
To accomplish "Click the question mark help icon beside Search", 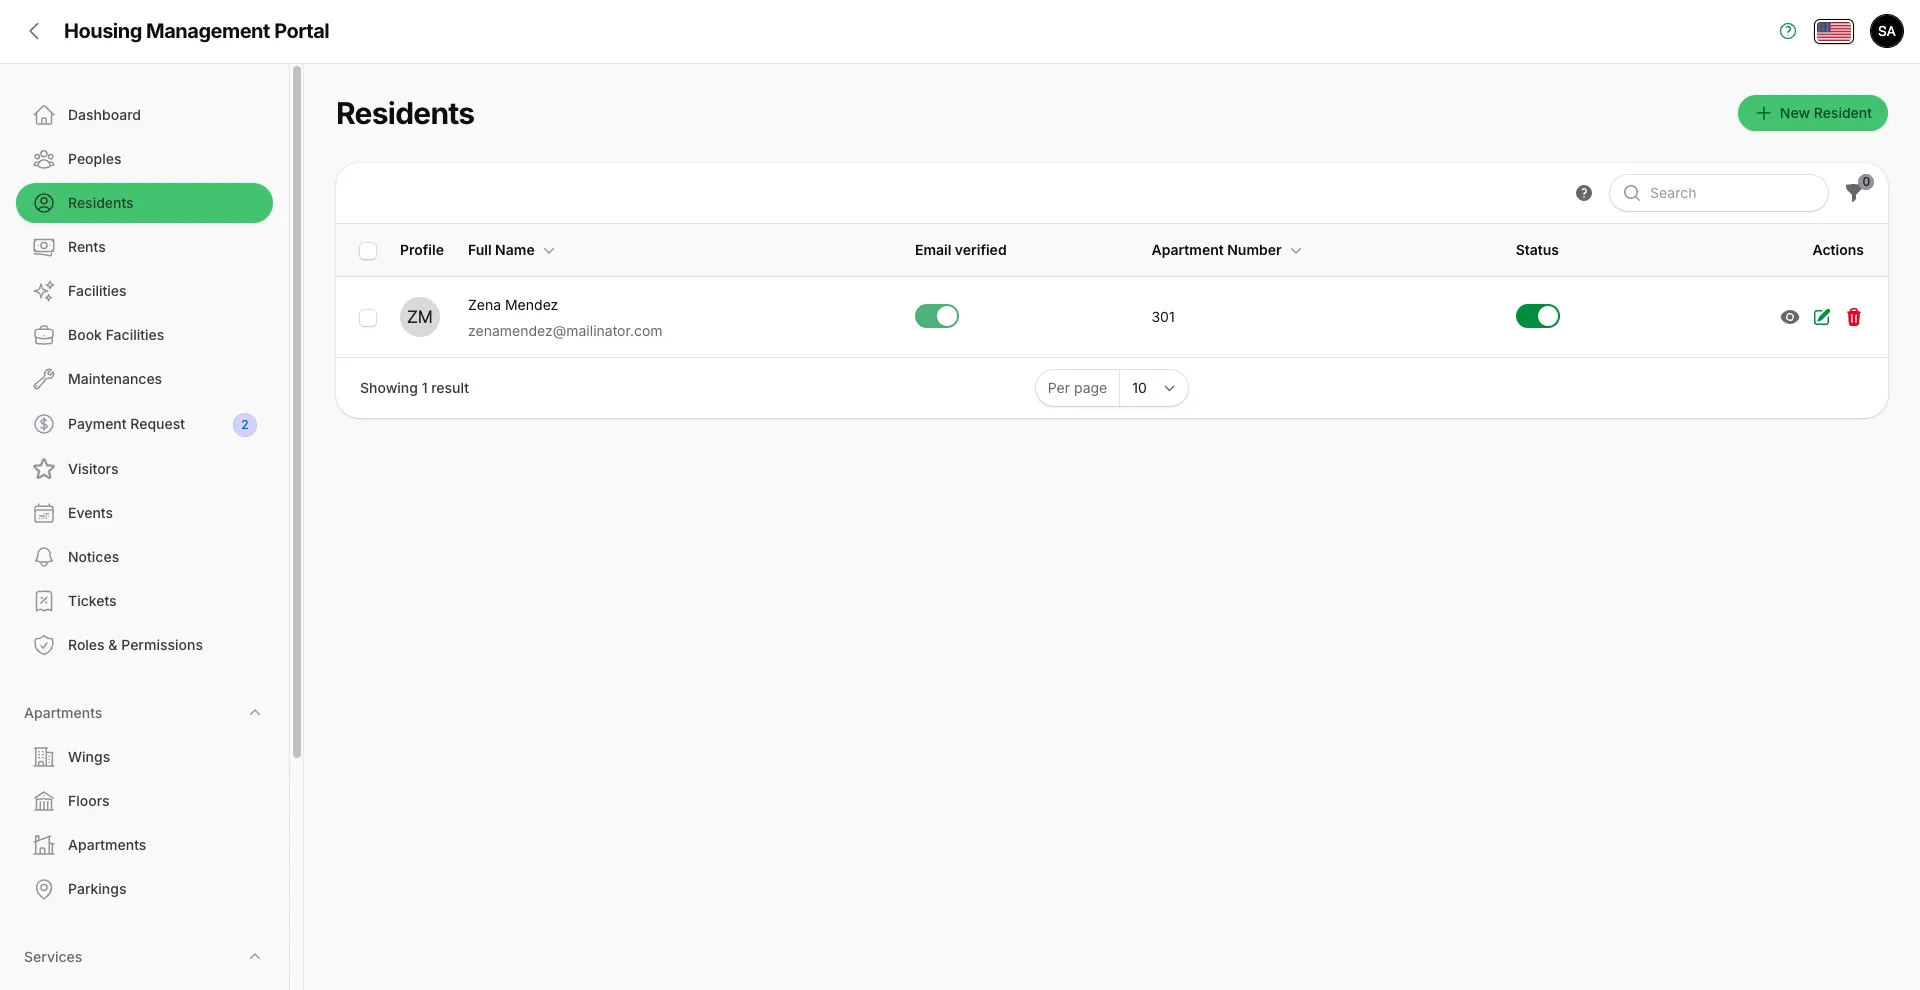I will [1584, 193].
